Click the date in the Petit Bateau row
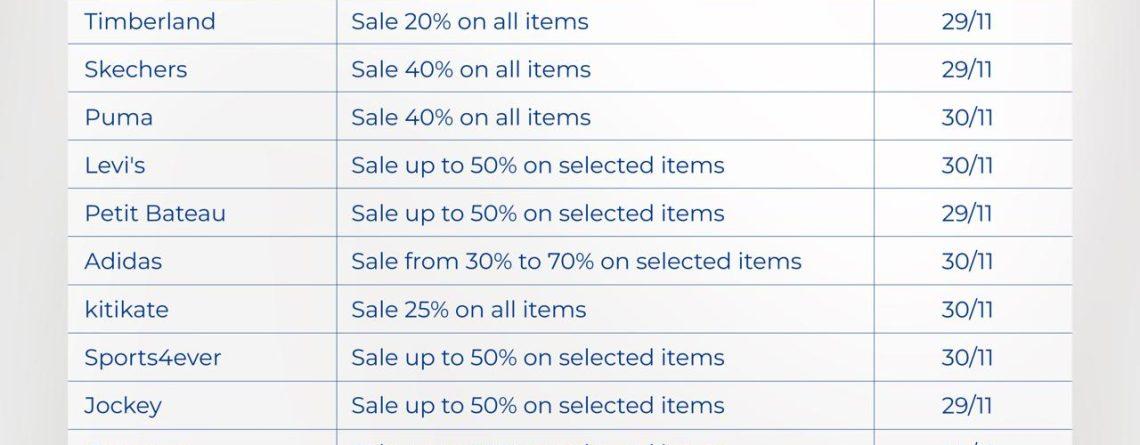This screenshot has height=445, width=1140. [966, 213]
